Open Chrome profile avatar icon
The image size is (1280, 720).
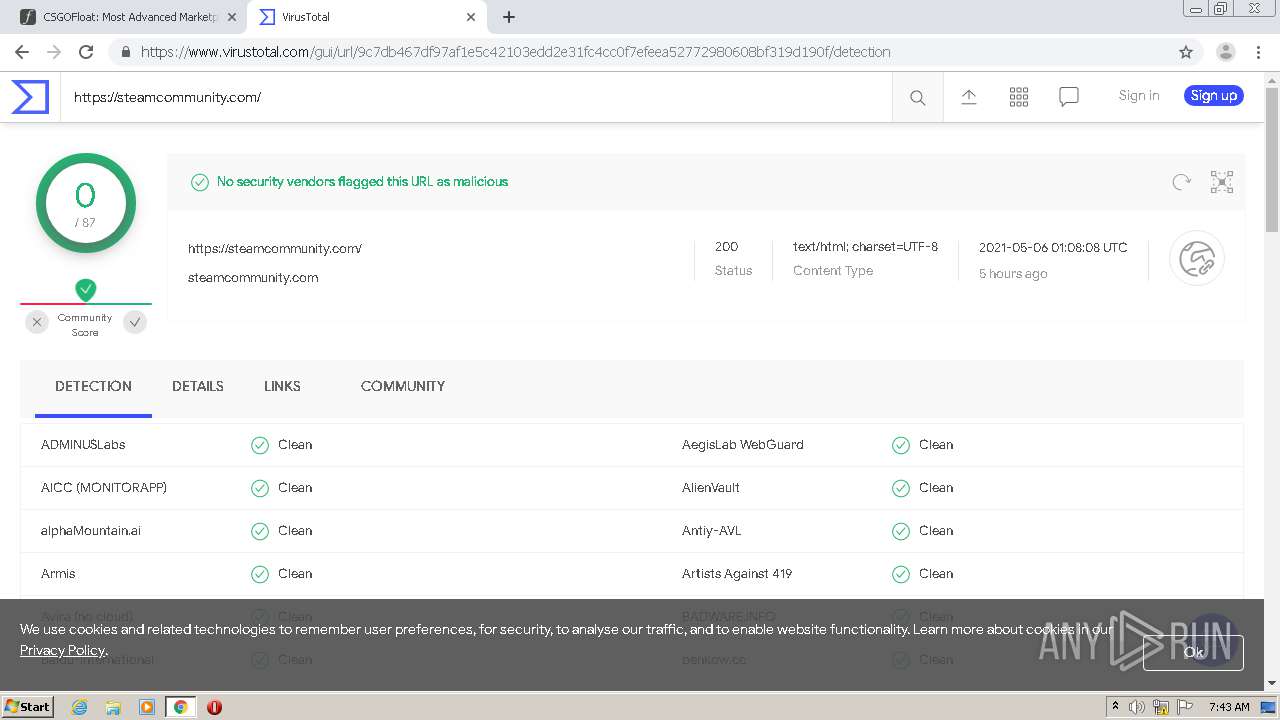tap(1226, 52)
